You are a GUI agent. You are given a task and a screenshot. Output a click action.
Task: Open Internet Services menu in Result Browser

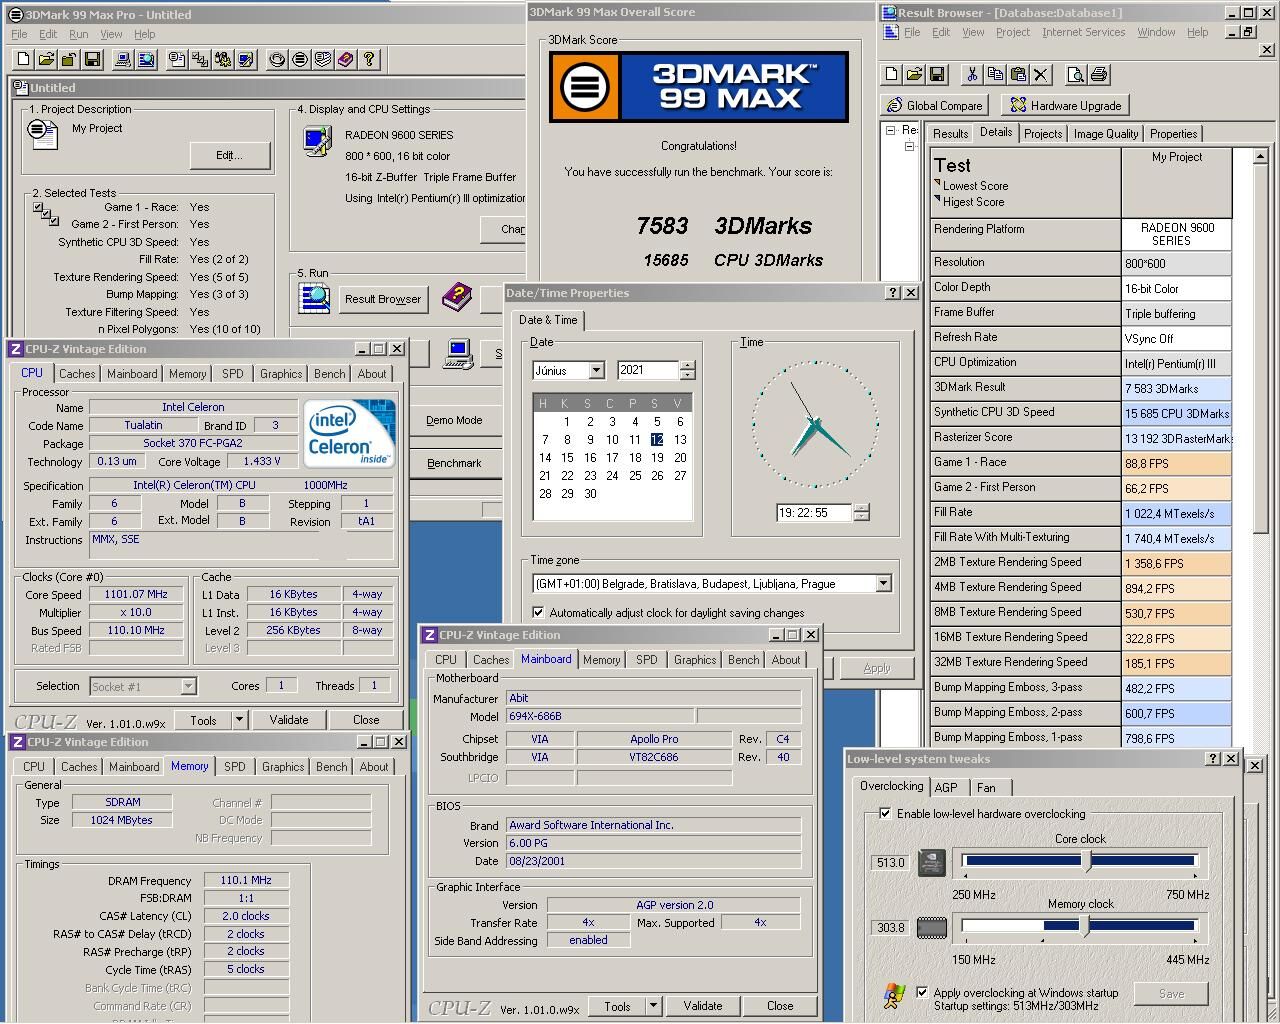1083,32
